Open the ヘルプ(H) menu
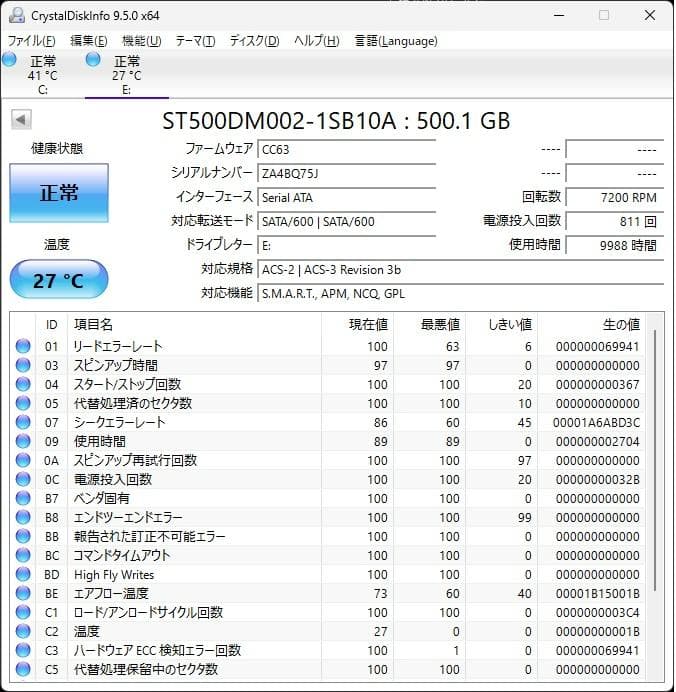Viewport: 676px width, 692px height. (317, 41)
